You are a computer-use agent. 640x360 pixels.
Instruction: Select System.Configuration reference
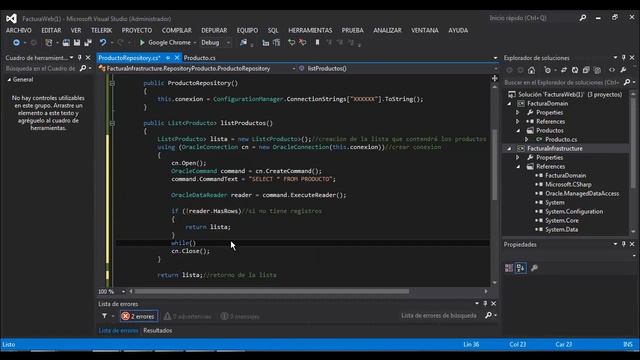(x=574, y=211)
